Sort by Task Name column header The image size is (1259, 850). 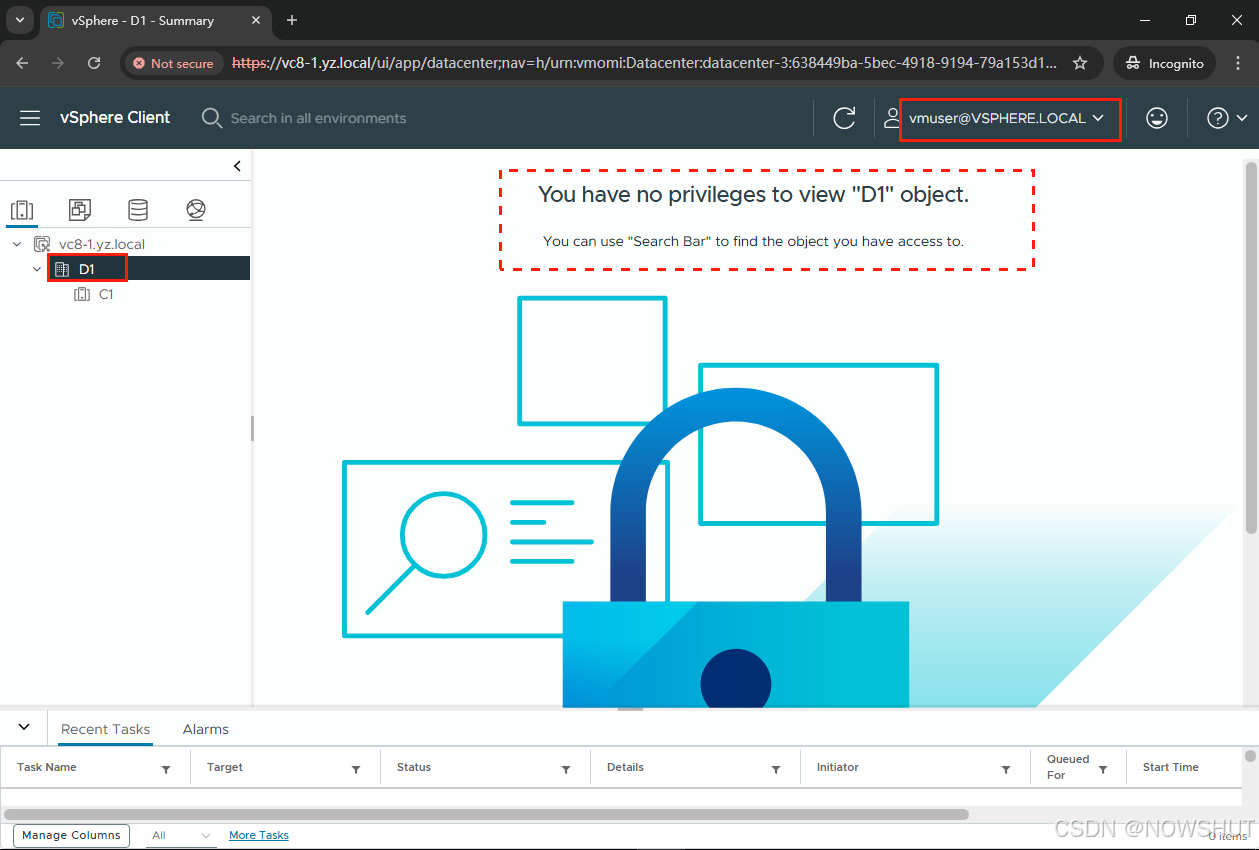47,767
